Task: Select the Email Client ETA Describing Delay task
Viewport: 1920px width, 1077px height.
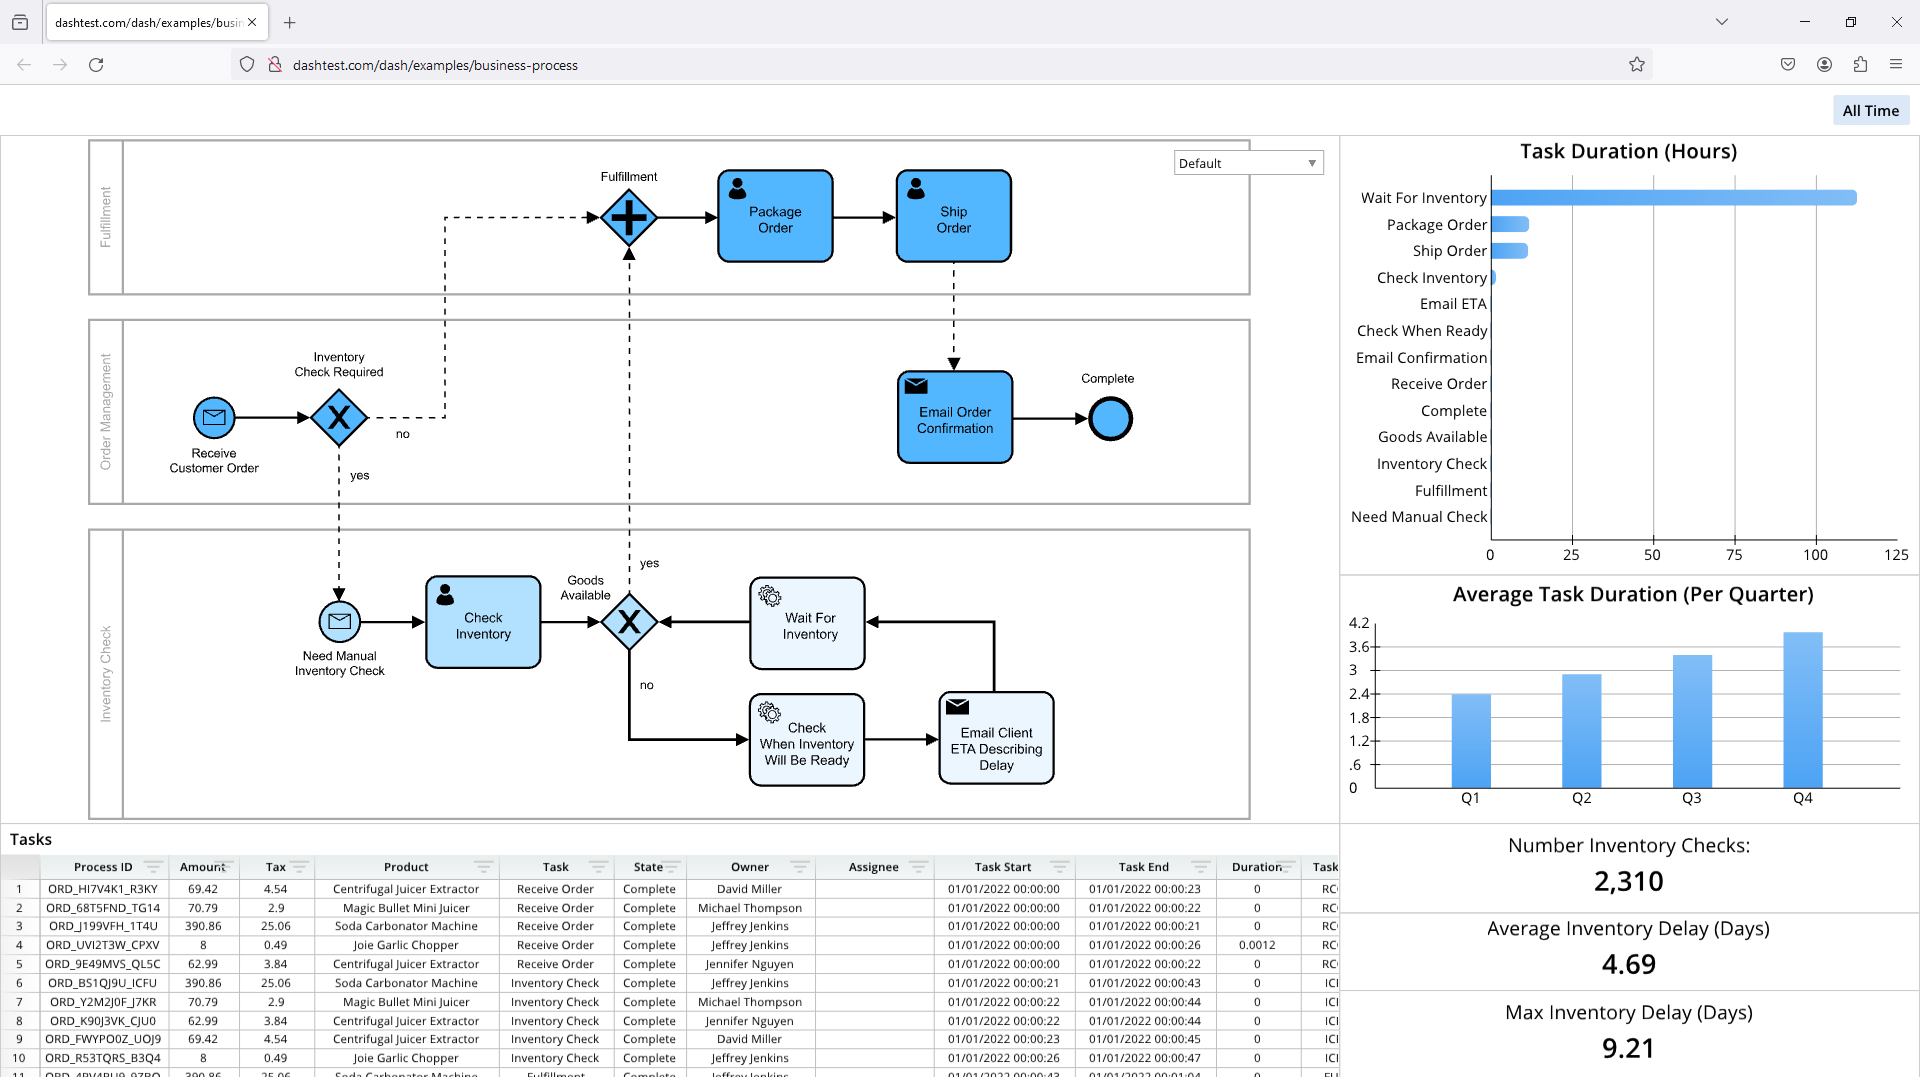Action: click(x=996, y=738)
